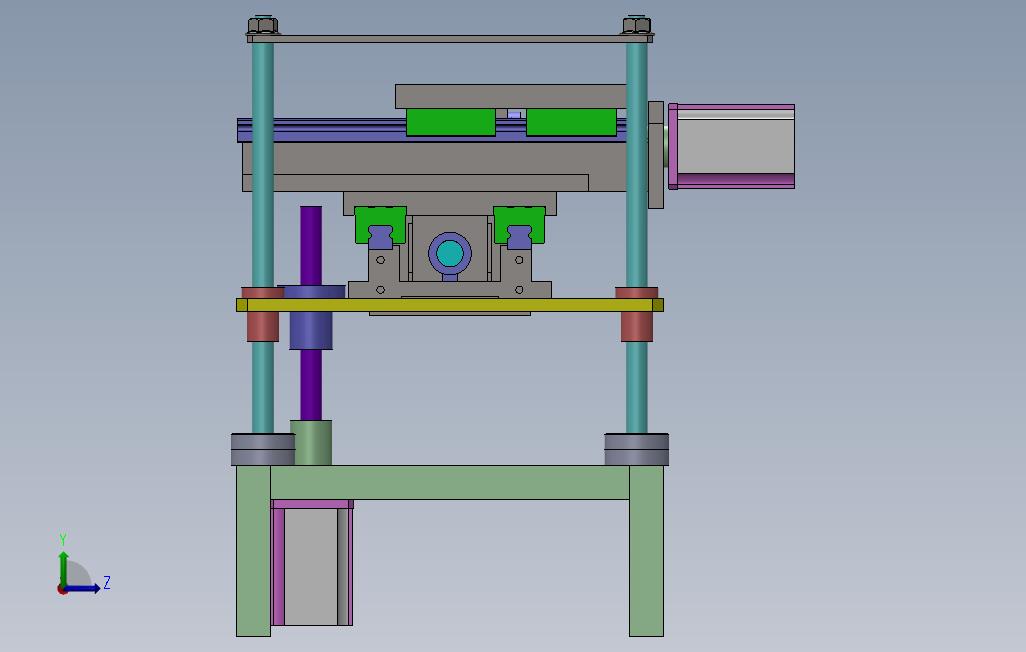Select the yellow horizontal platform plate
The image size is (1026, 652).
click(450, 305)
